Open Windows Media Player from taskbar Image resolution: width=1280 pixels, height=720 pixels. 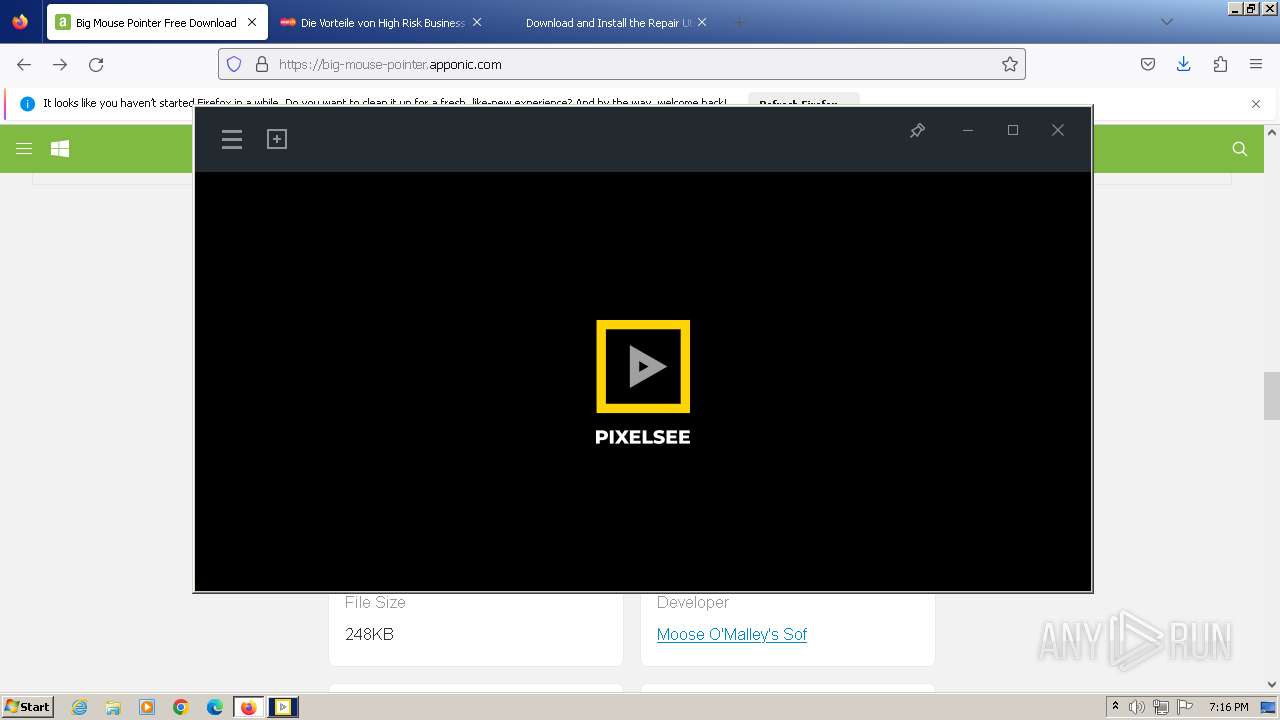coord(147,707)
